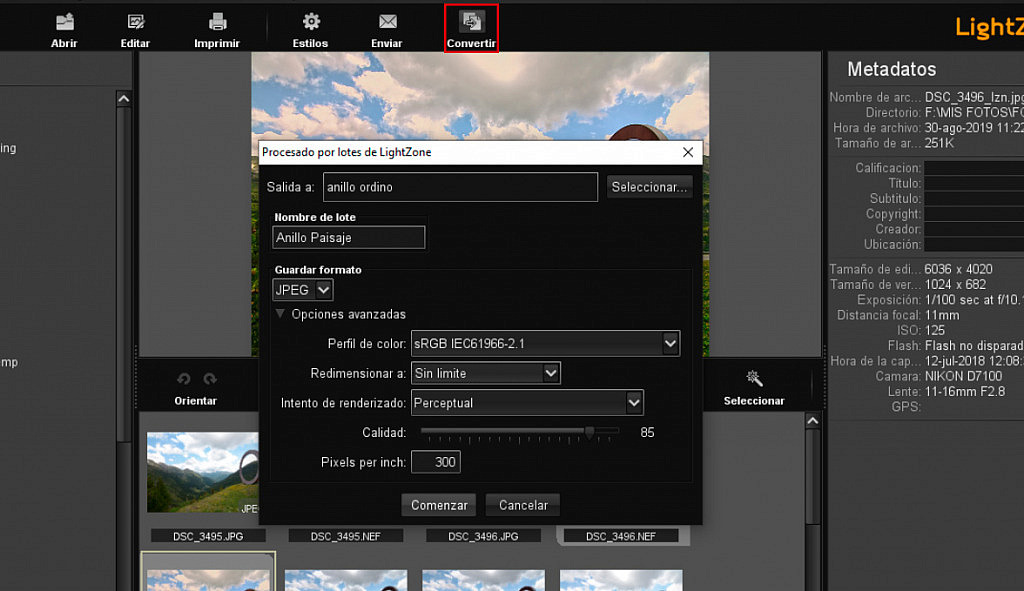The width and height of the screenshot is (1024, 591).
Task: Open the Guardar formato JPEG dropdown
Action: 302,289
